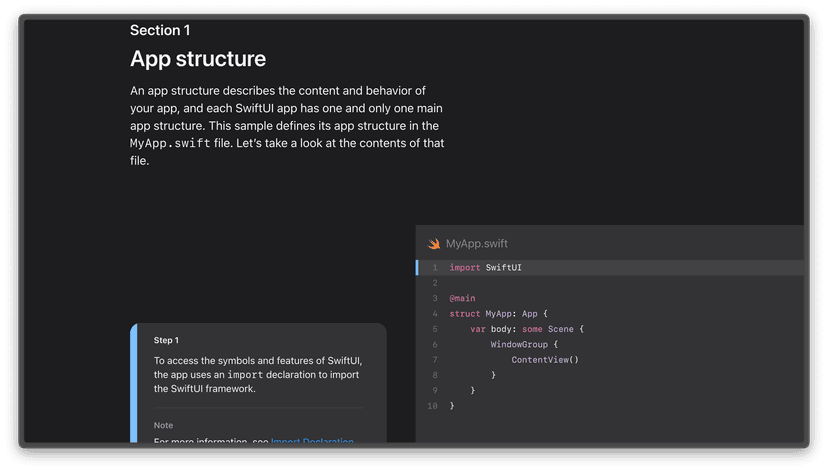Image resolution: width=828 pixels, height=471 pixels.
Task: Open the Import Declaration link
Action: pyautogui.click(x=311, y=441)
